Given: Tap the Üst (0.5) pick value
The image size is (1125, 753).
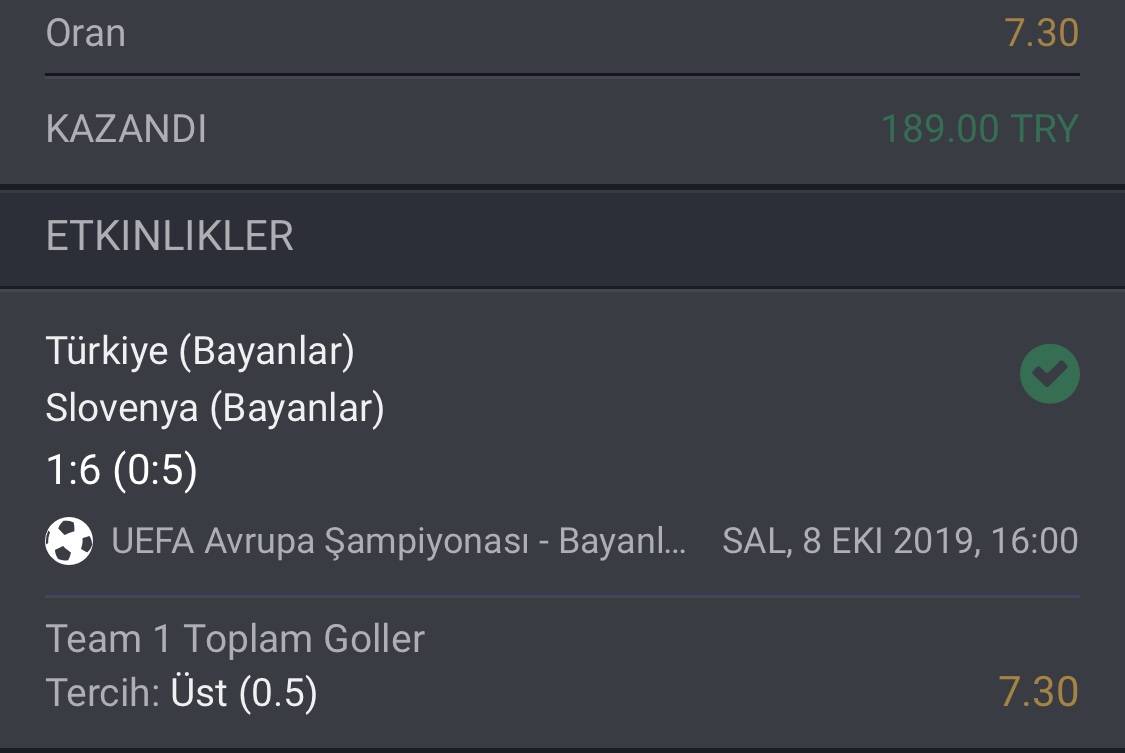Looking at the screenshot, I should click(244, 693).
